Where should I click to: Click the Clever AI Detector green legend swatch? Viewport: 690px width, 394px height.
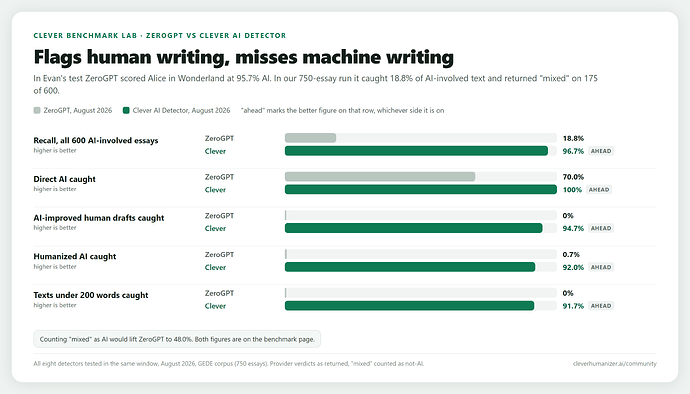[x=126, y=110]
